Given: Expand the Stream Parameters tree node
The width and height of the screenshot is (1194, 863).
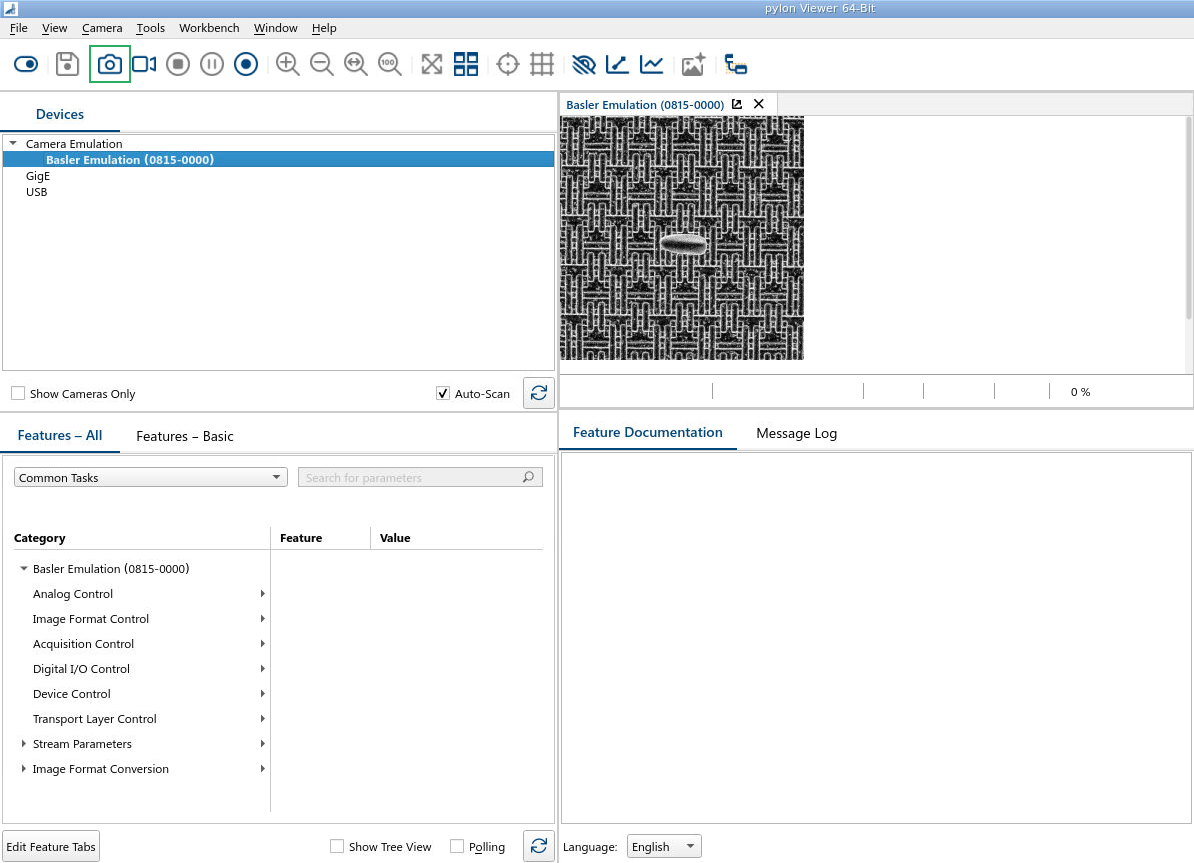Looking at the screenshot, I should pos(24,743).
